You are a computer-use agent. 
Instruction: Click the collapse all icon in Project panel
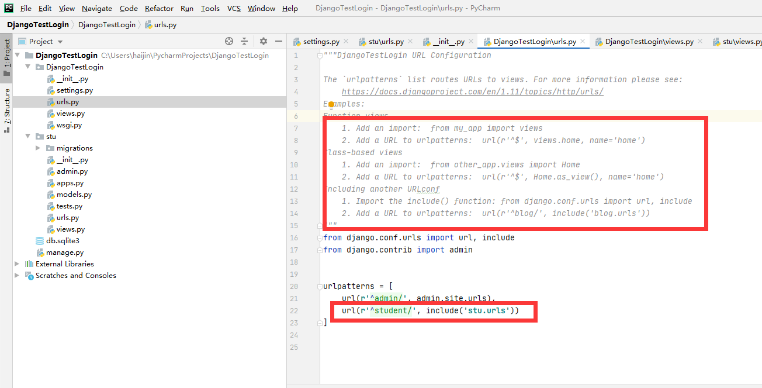244,41
